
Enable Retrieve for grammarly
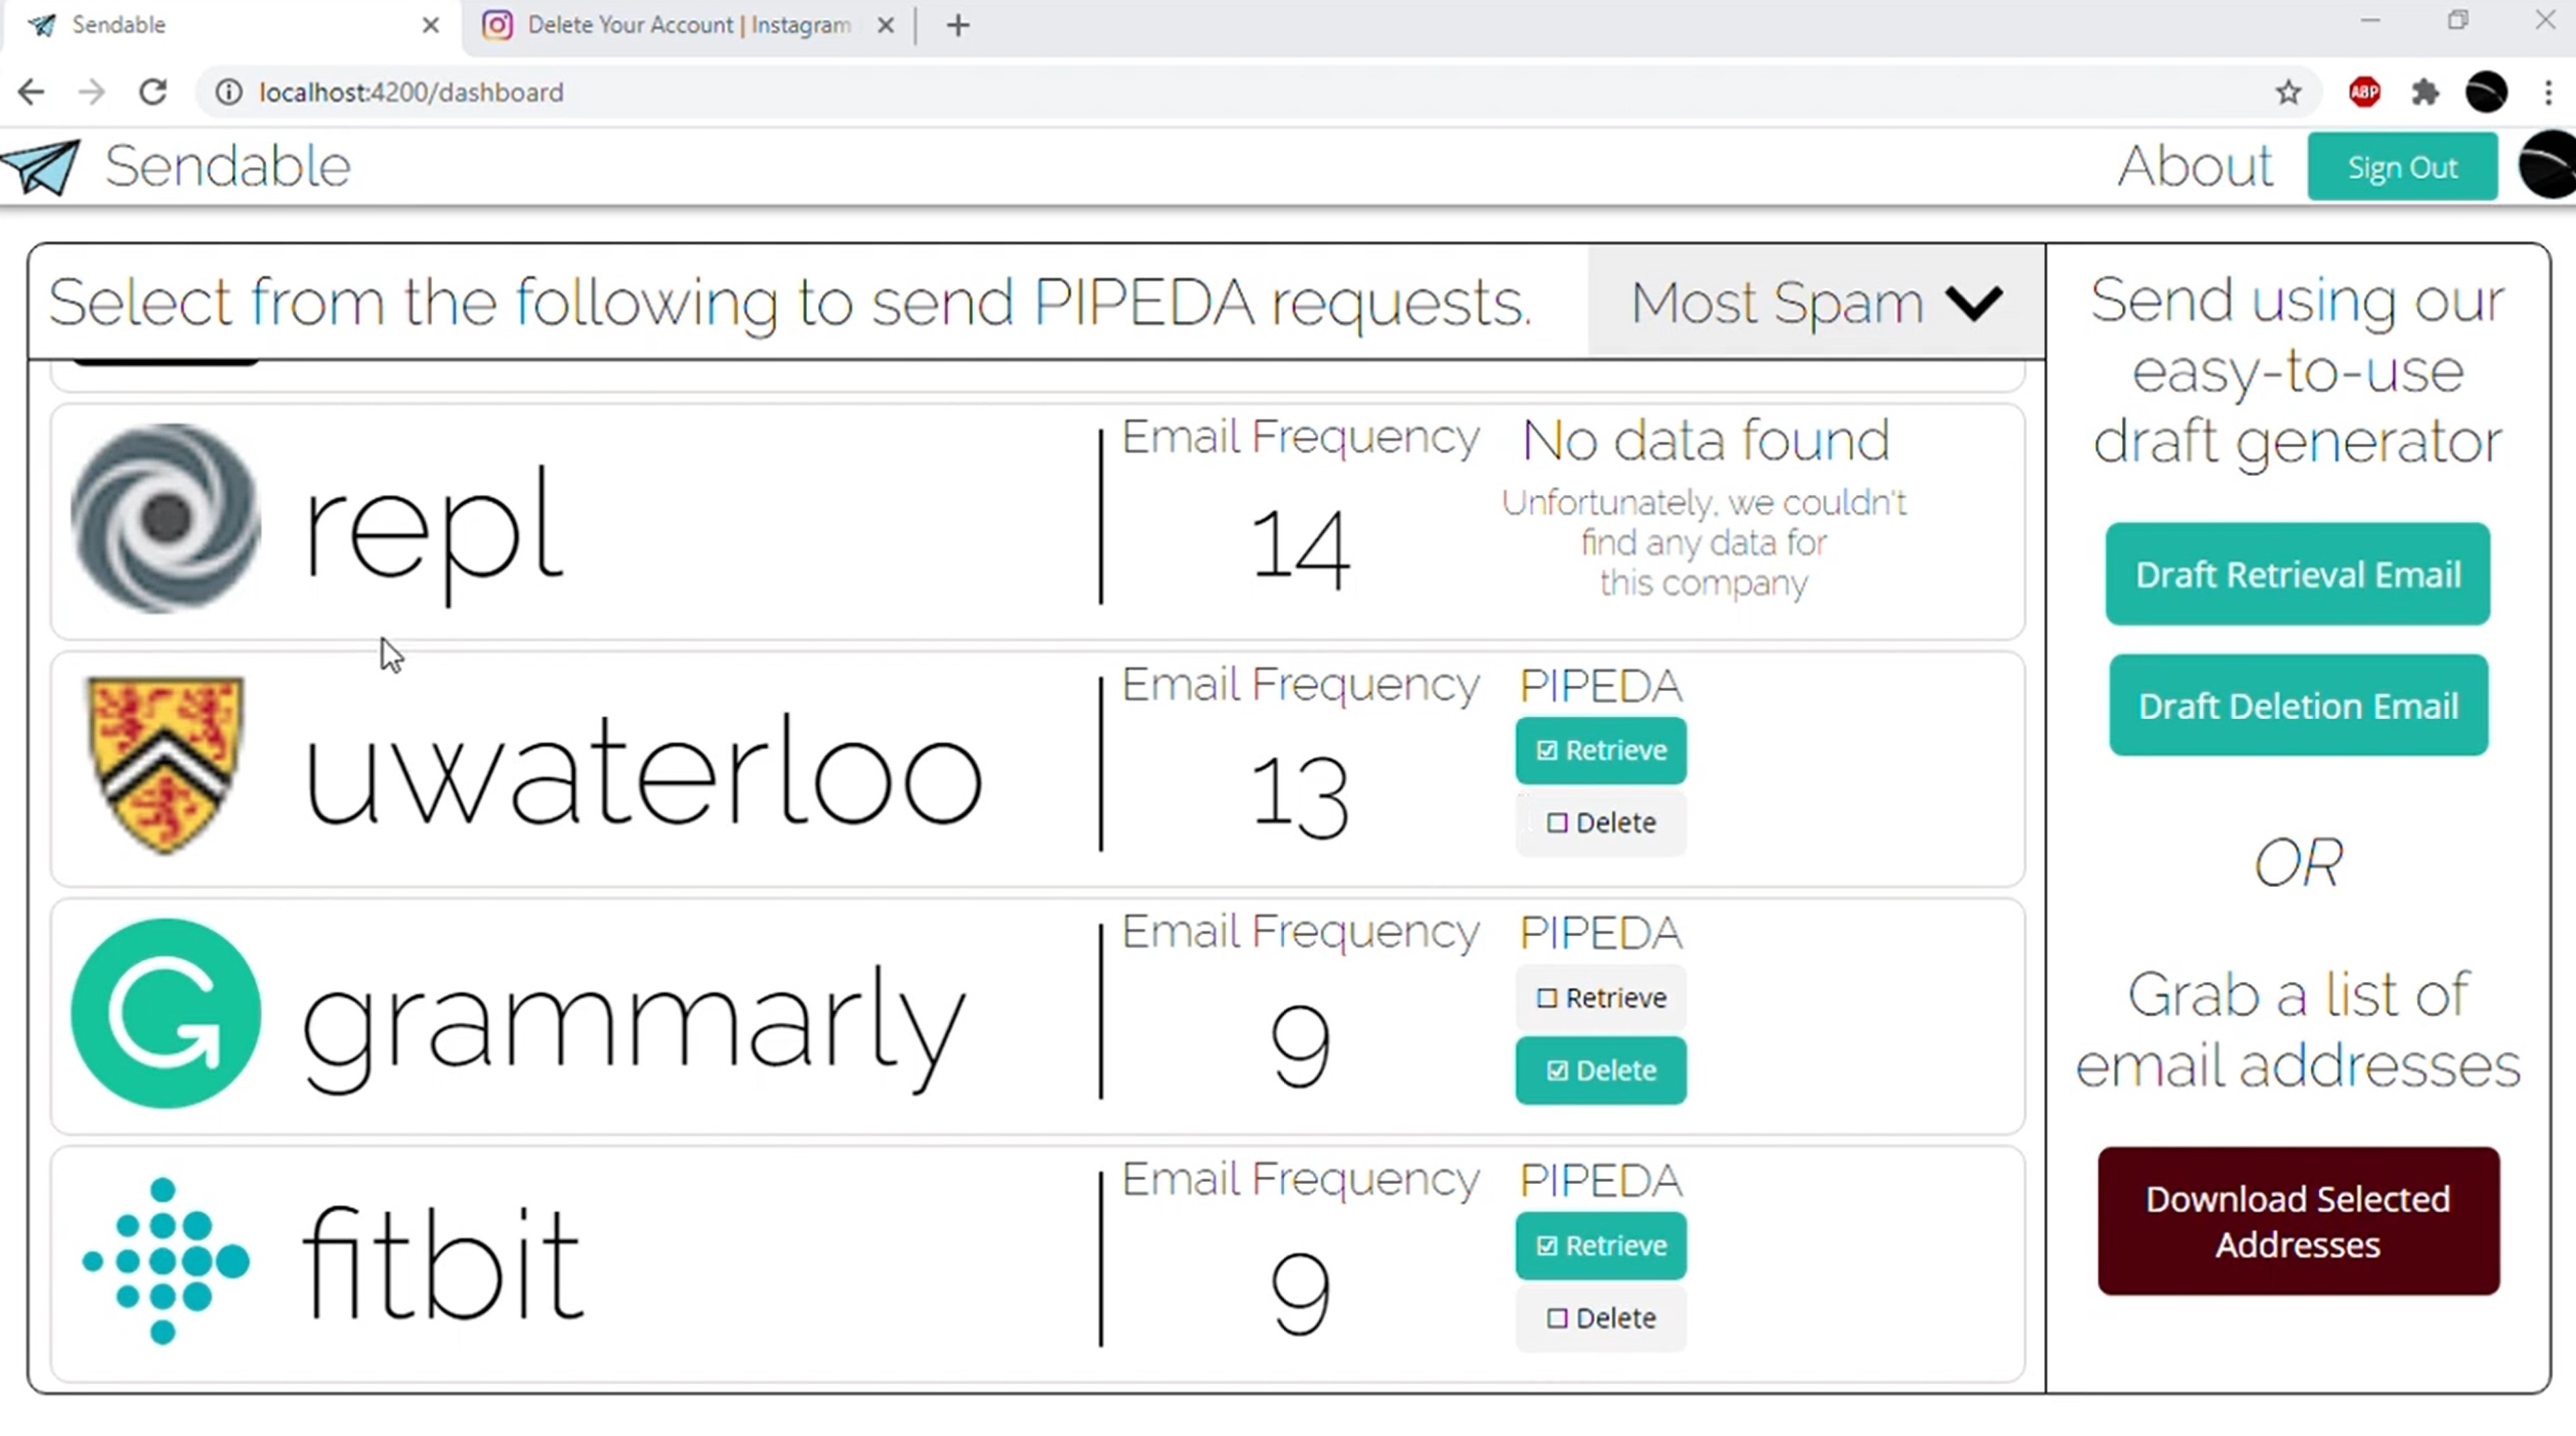[1600, 998]
